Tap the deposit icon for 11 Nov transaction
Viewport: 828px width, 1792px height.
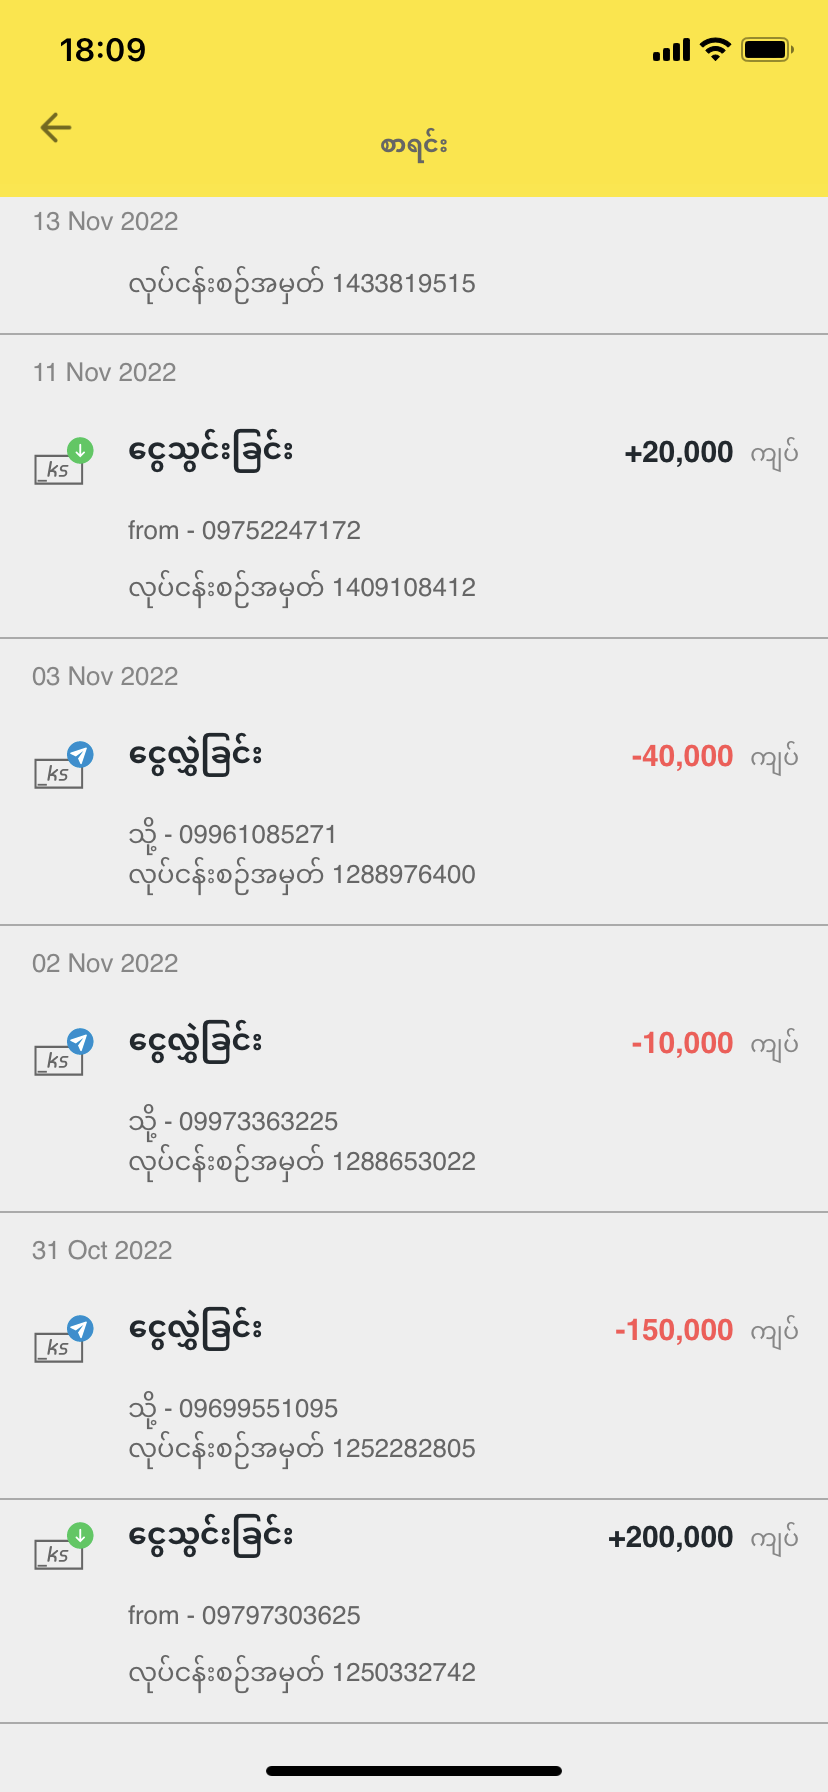62,462
